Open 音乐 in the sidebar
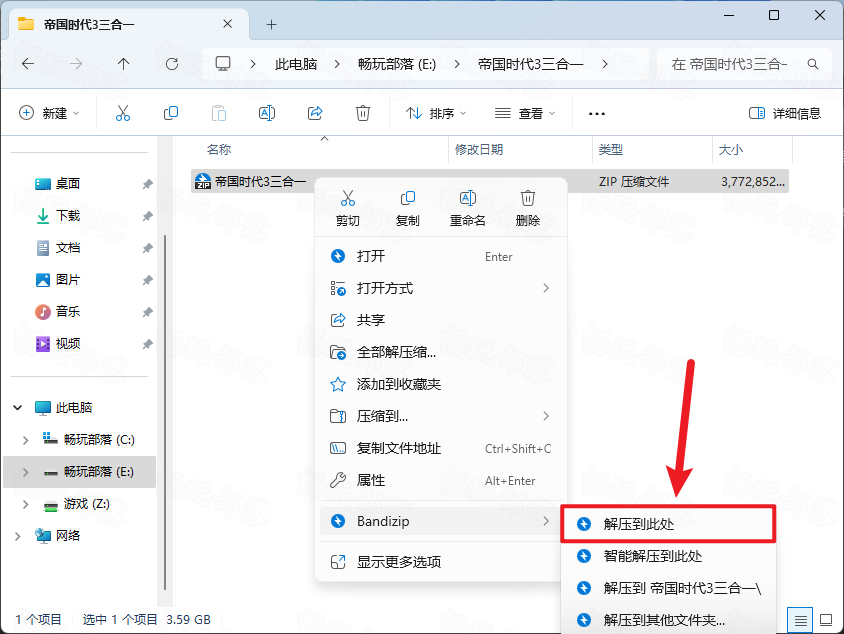 pos(67,312)
